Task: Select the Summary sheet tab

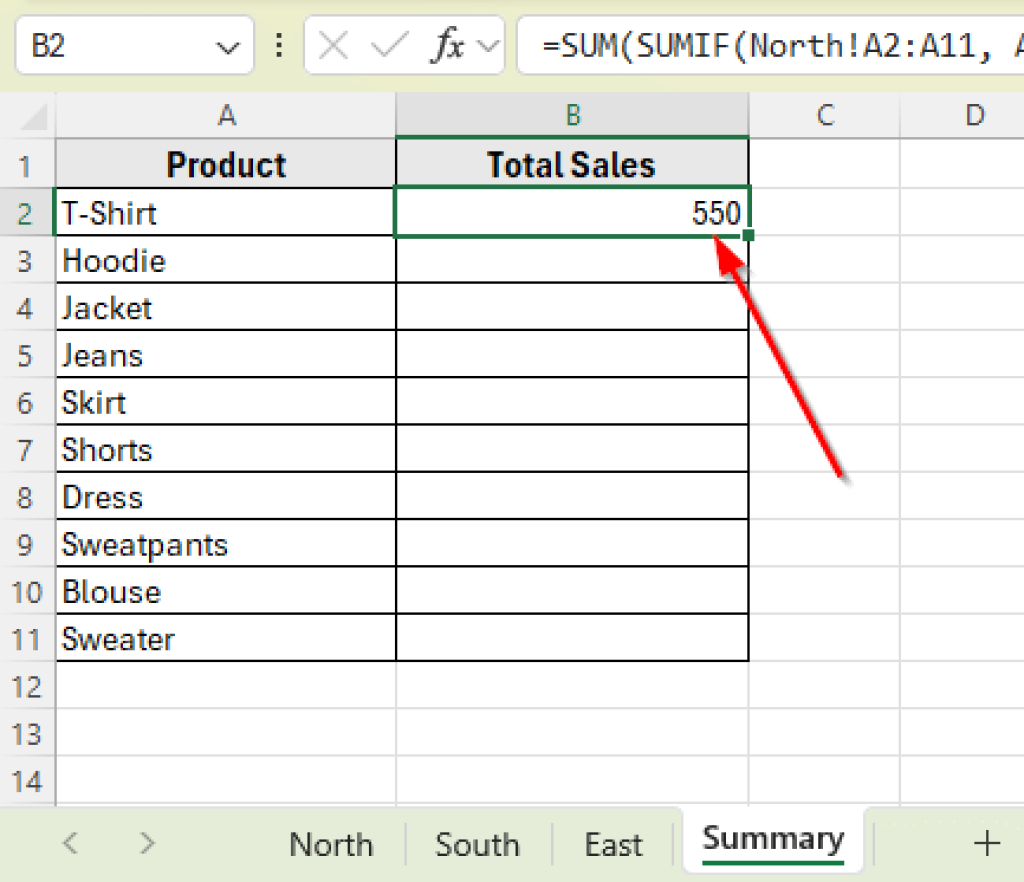Action: [x=772, y=840]
